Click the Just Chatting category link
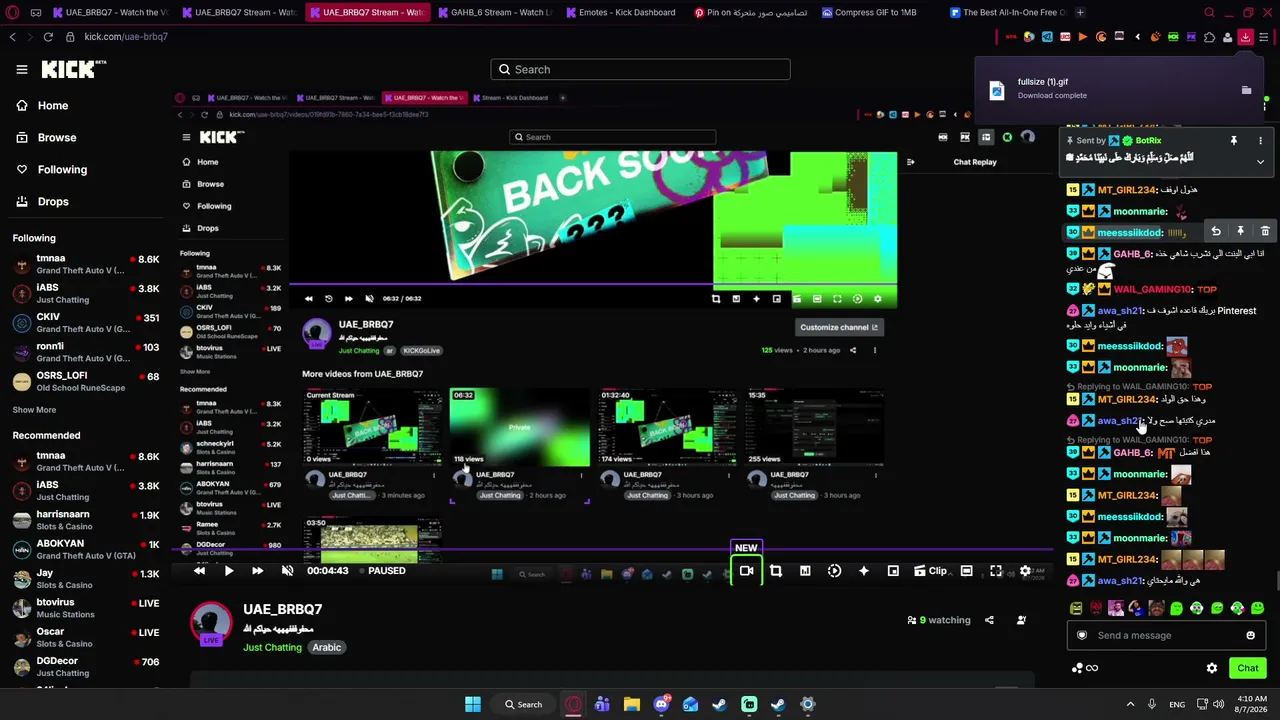Viewport: 1280px width, 720px height. pyautogui.click(x=272, y=647)
